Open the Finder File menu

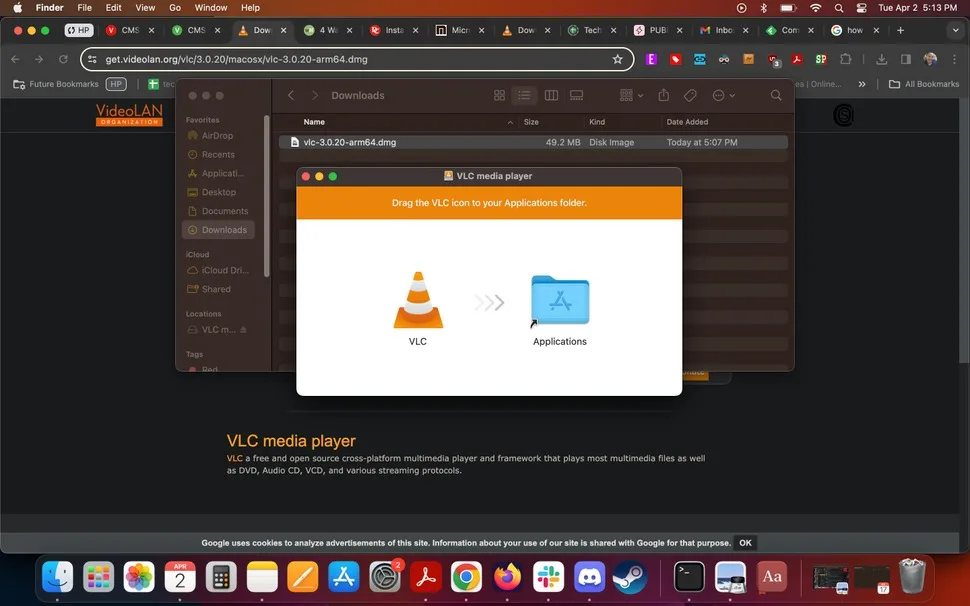point(84,8)
